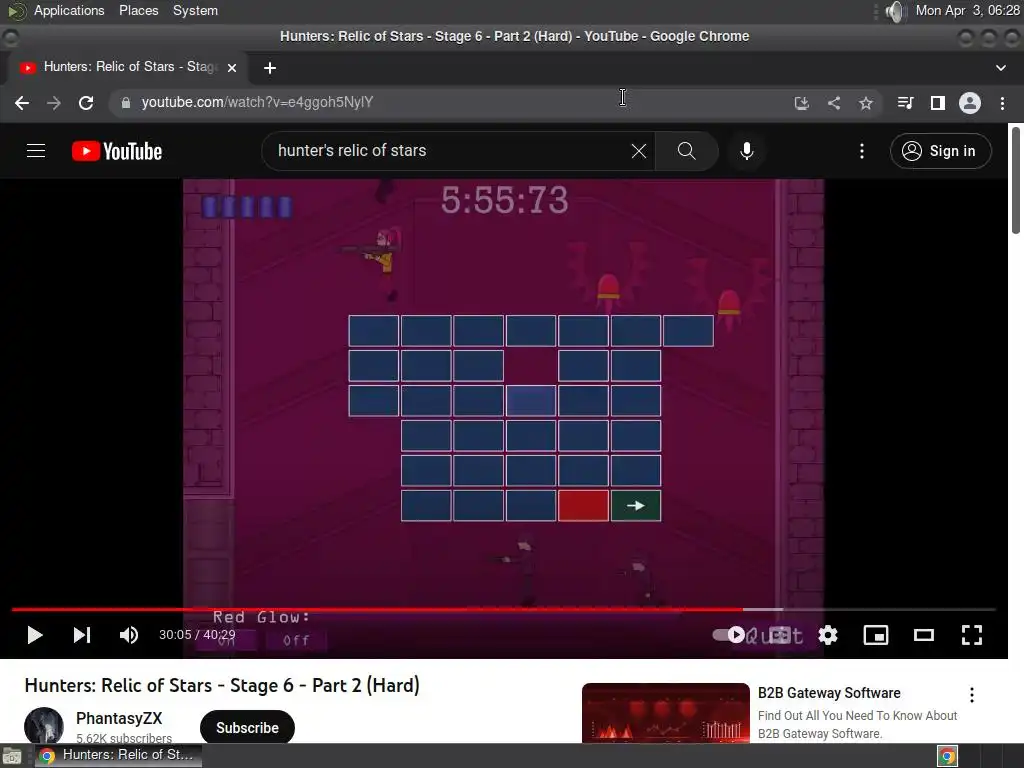This screenshot has width=1024, height=768.
Task: Enter fullscreen mode
Action: [x=972, y=635]
